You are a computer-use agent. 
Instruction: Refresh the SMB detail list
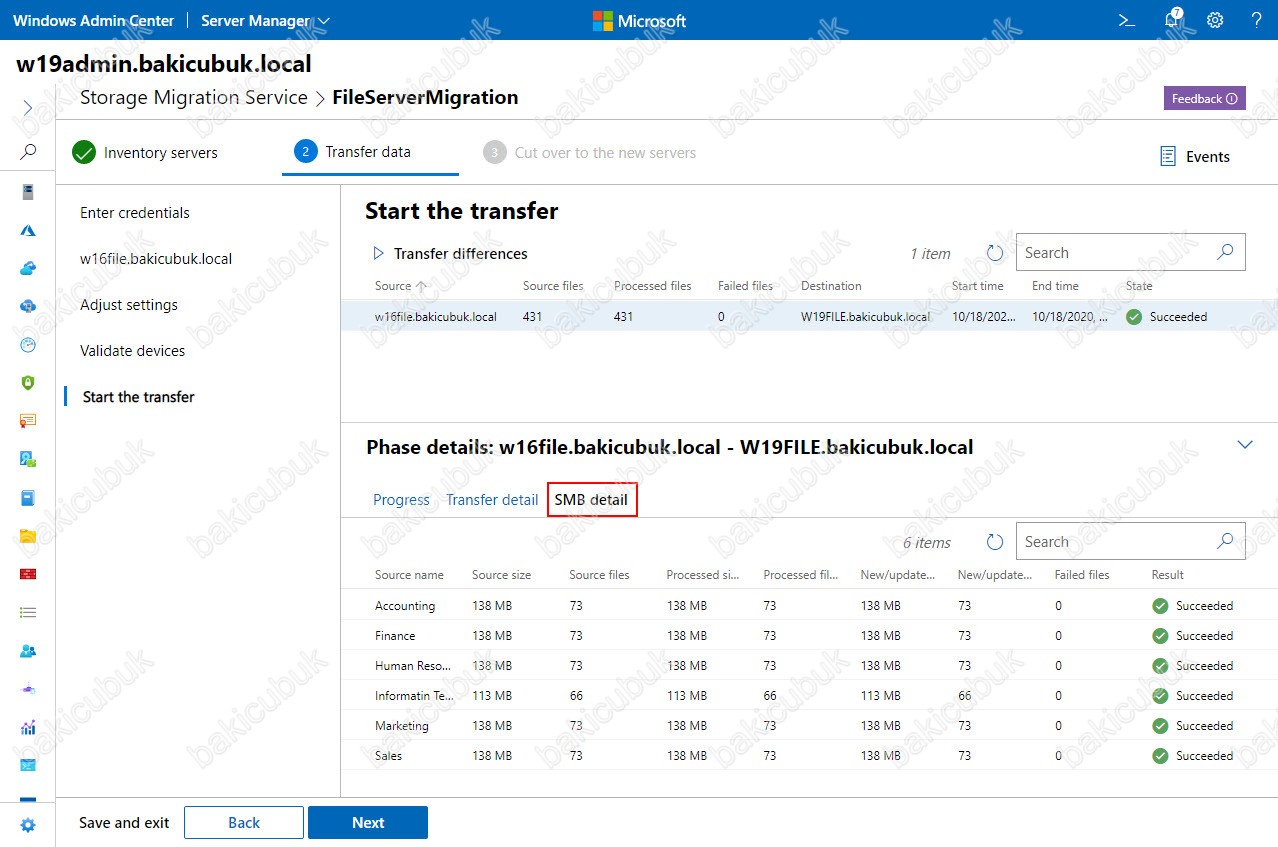pos(994,542)
